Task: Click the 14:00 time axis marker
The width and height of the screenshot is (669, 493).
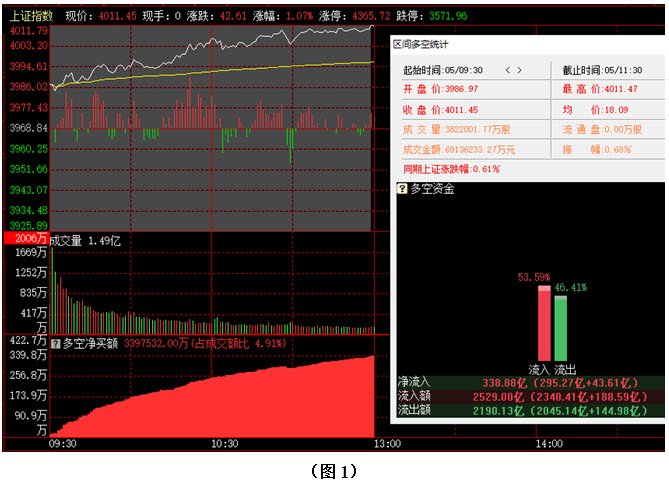Action: tap(547, 443)
